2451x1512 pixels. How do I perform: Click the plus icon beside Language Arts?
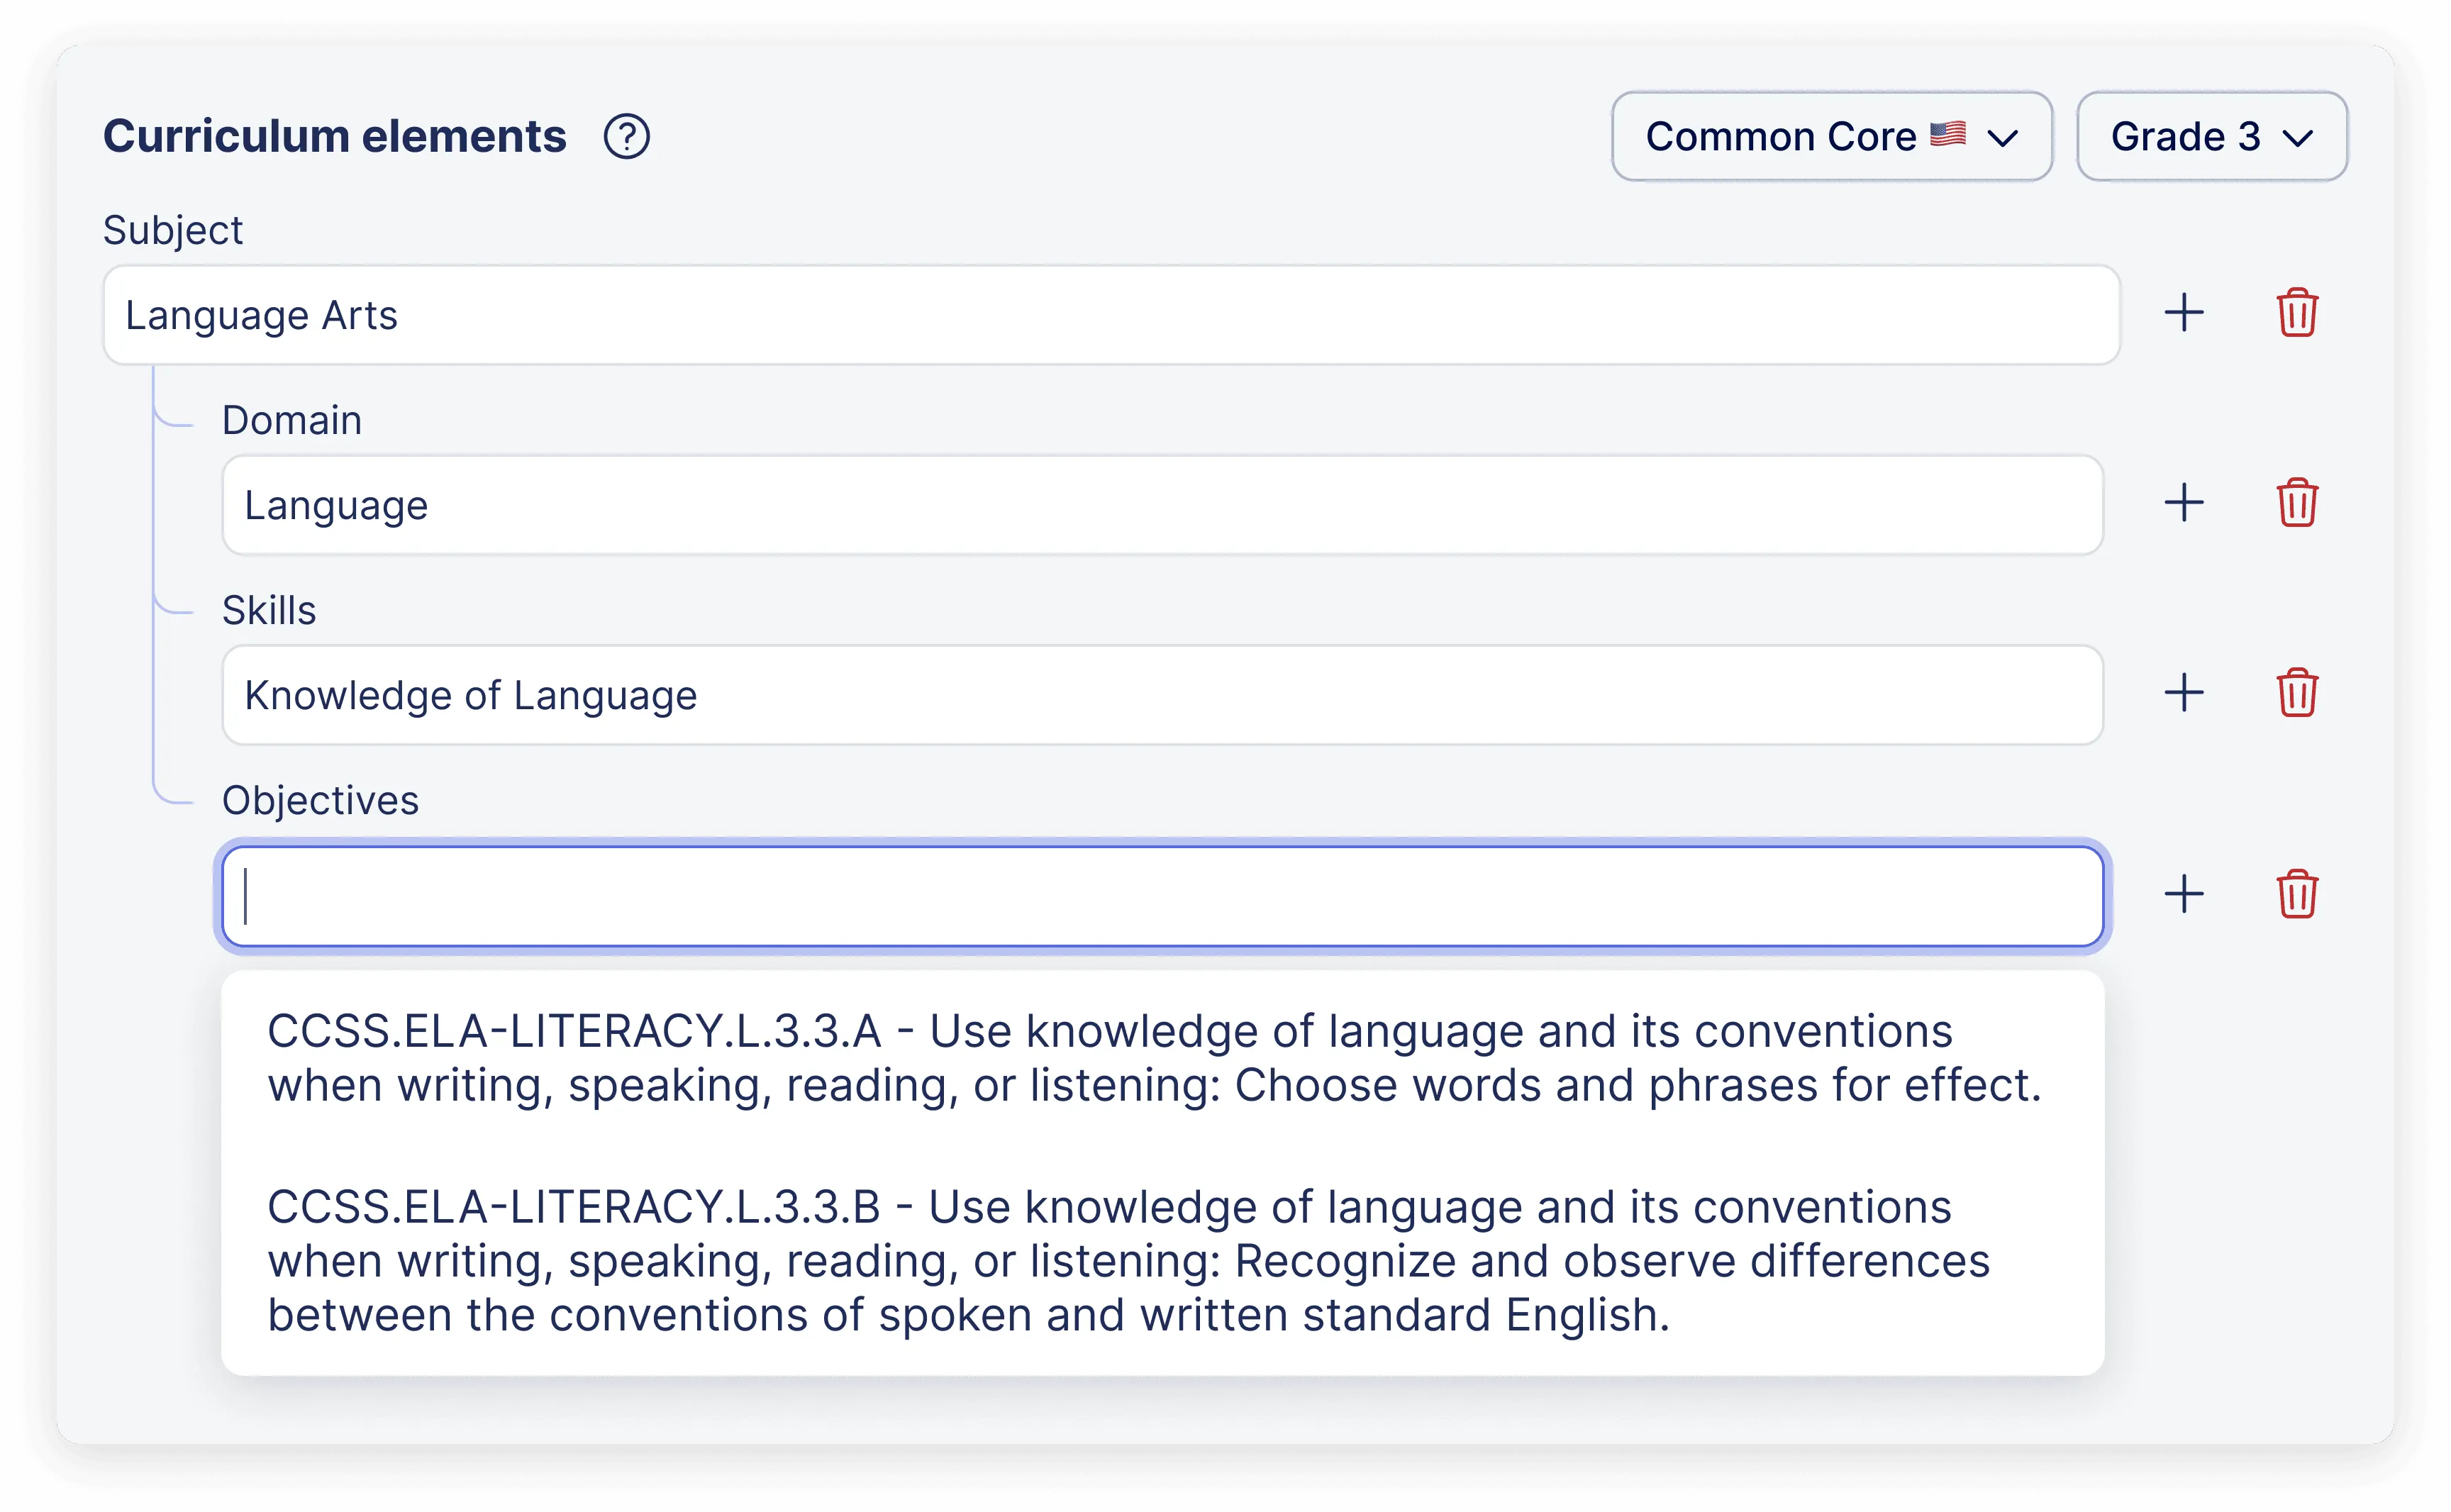tap(2184, 313)
